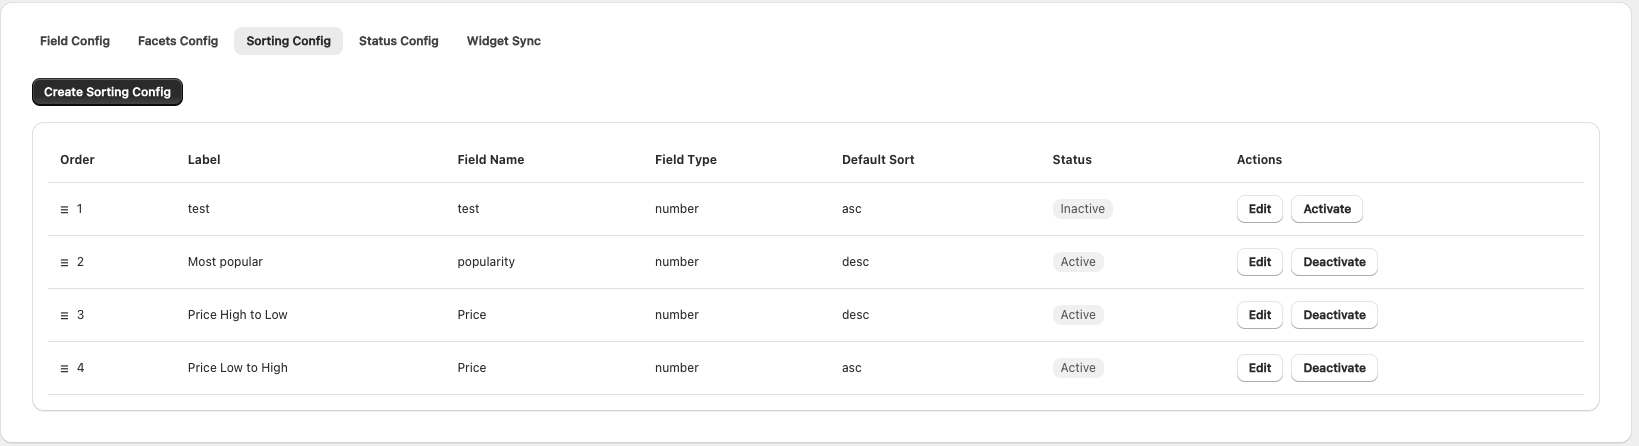Click the Label column header
The height and width of the screenshot is (446, 1639).
204,160
